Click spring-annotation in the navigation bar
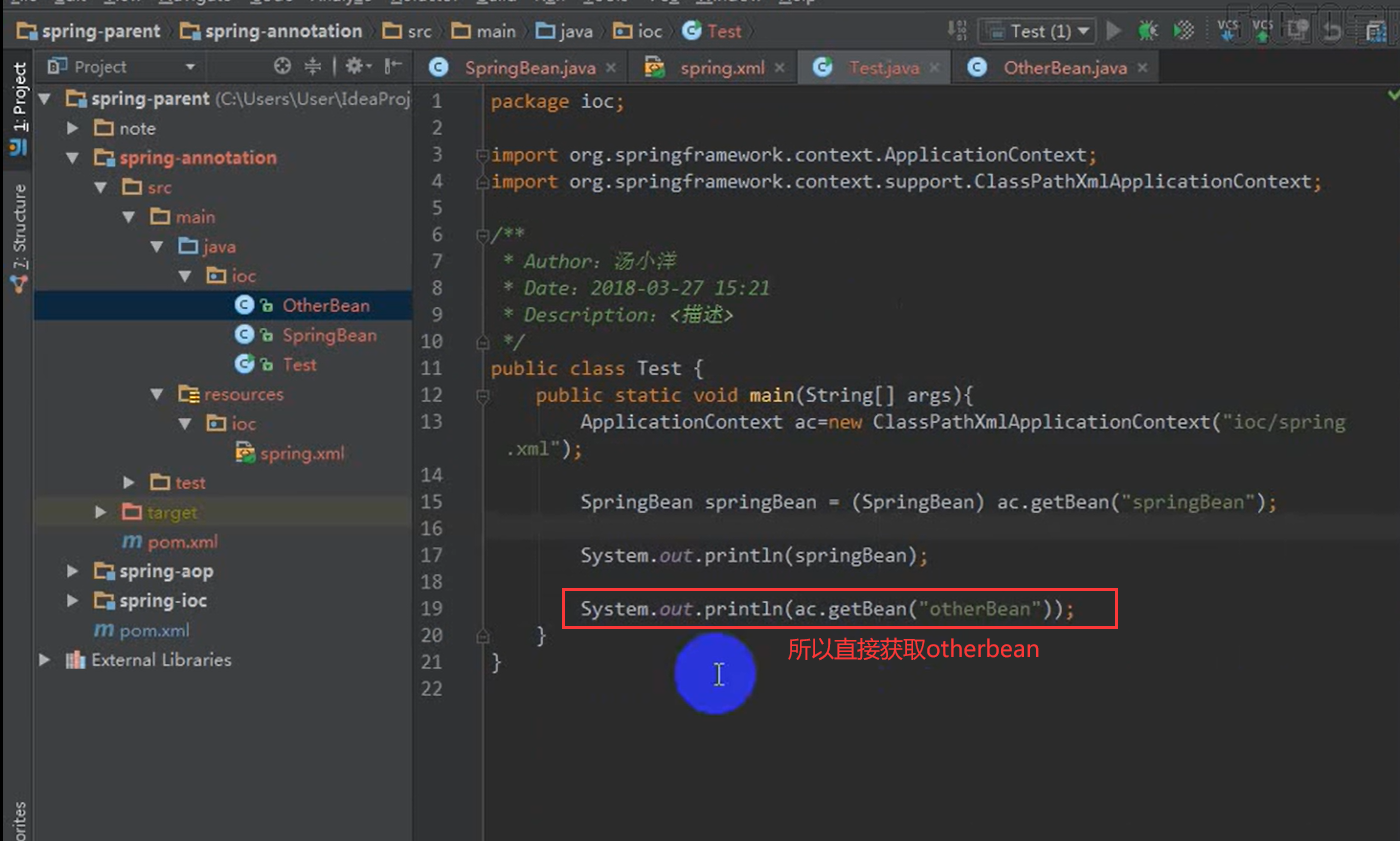This screenshot has width=1400, height=841. click(271, 31)
